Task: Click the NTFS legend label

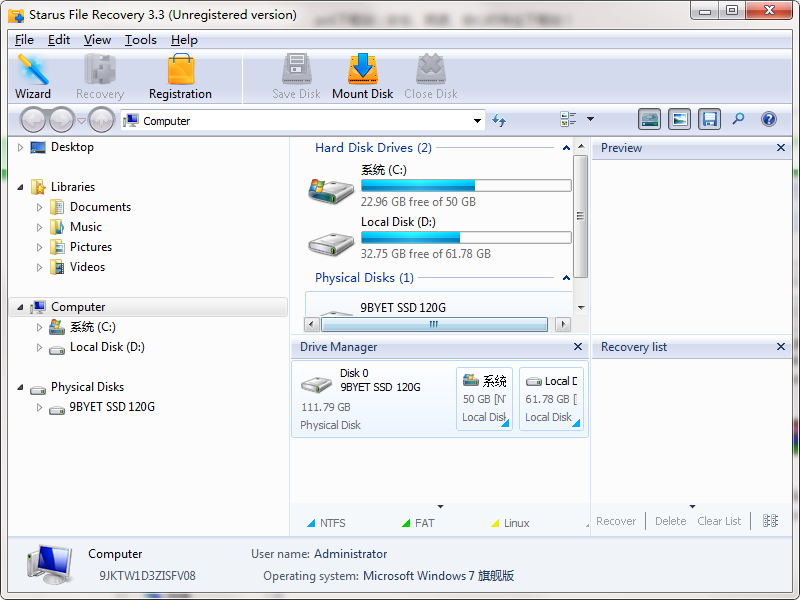Action: tap(332, 523)
